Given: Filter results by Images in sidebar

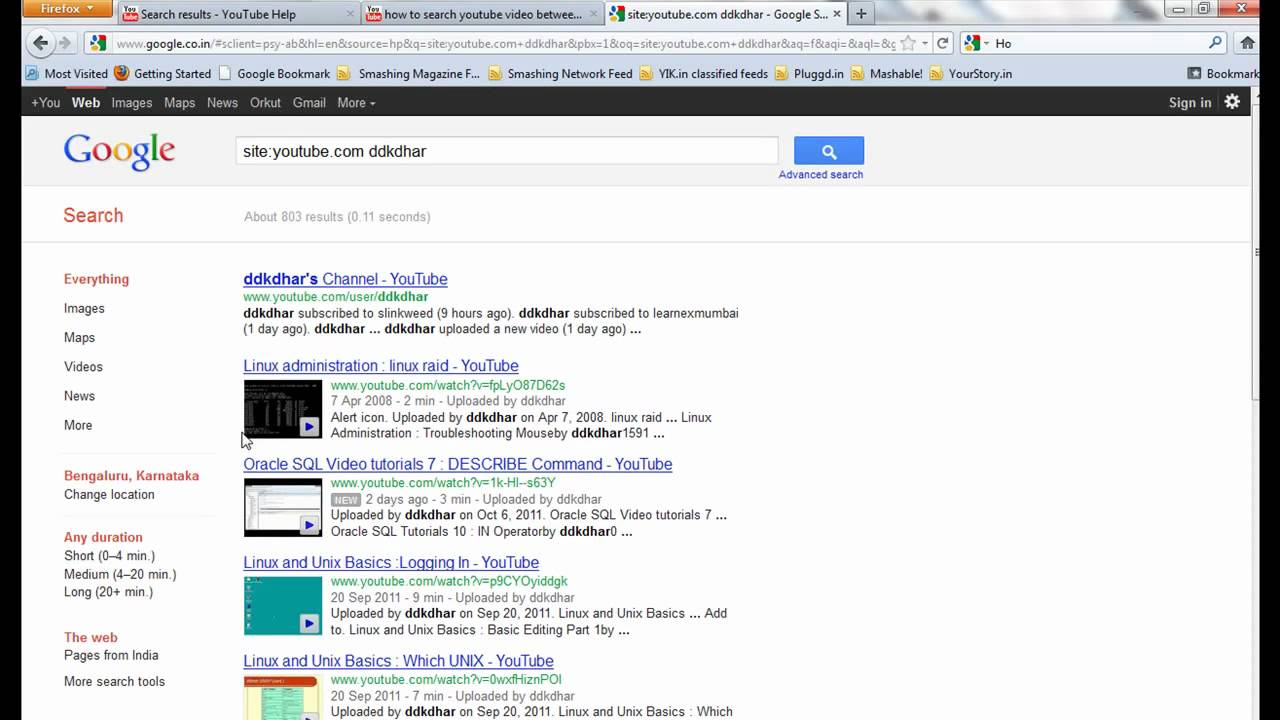Looking at the screenshot, I should click(84, 309).
